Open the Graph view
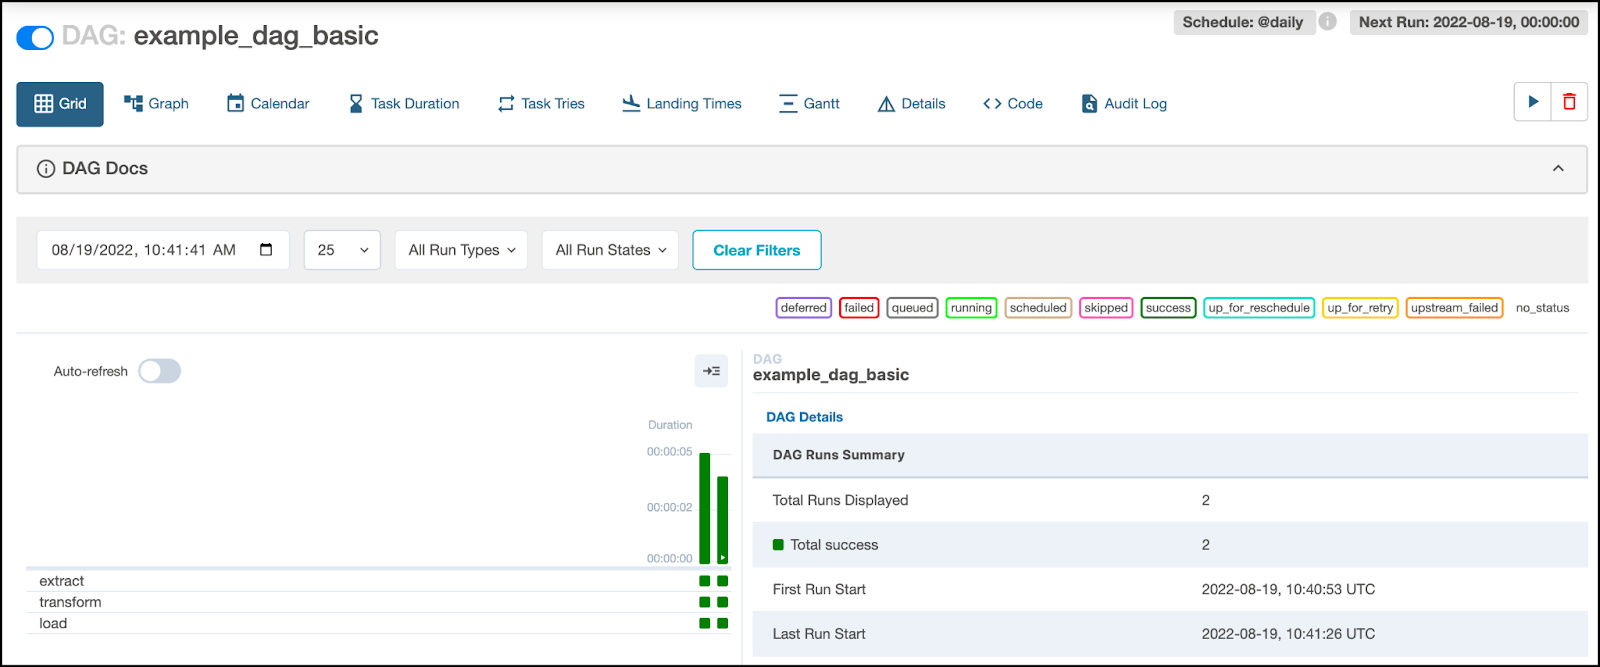 pos(156,103)
